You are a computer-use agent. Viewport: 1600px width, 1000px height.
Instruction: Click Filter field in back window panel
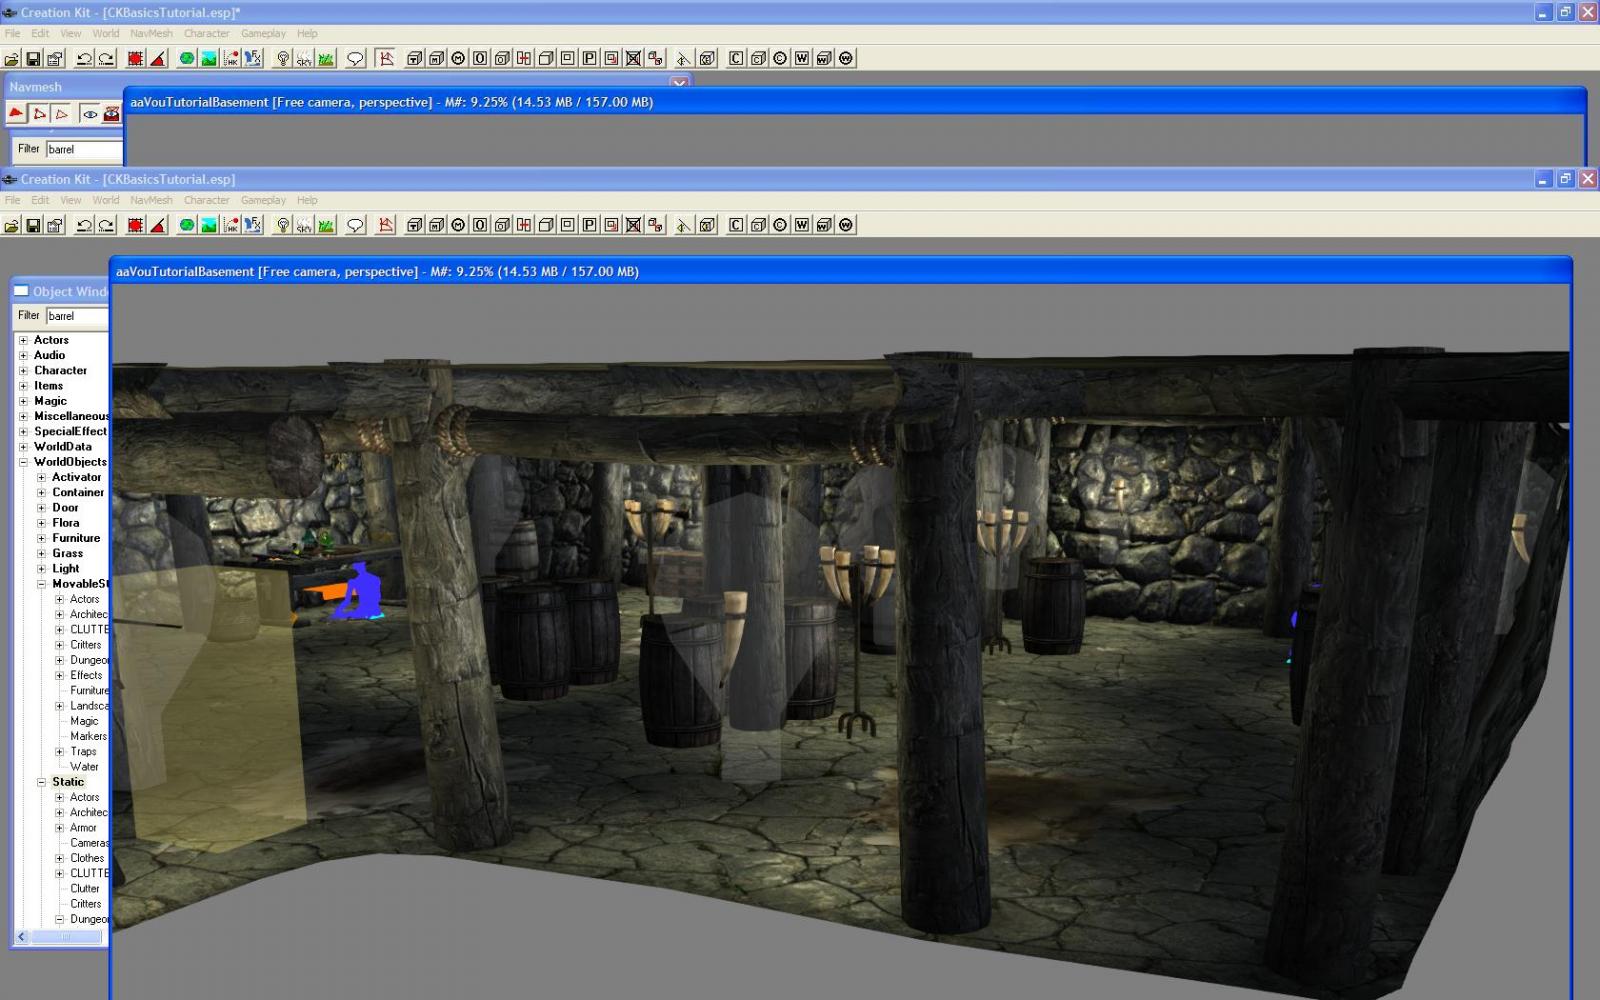(x=84, y=149)
